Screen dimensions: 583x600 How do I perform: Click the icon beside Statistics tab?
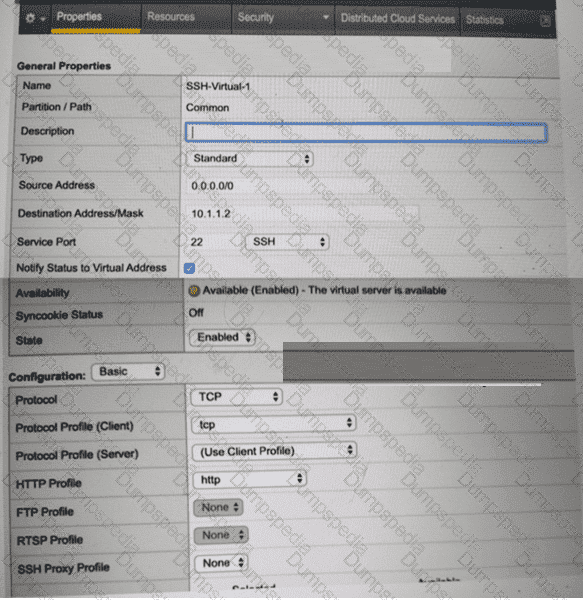[x=545, y=21]
